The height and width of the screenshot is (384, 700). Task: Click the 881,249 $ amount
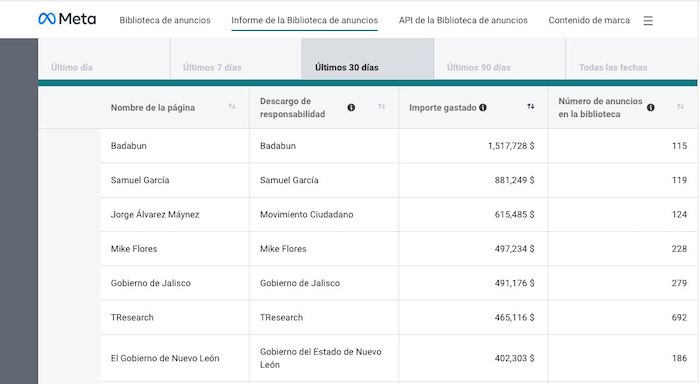tap(514, 180)
